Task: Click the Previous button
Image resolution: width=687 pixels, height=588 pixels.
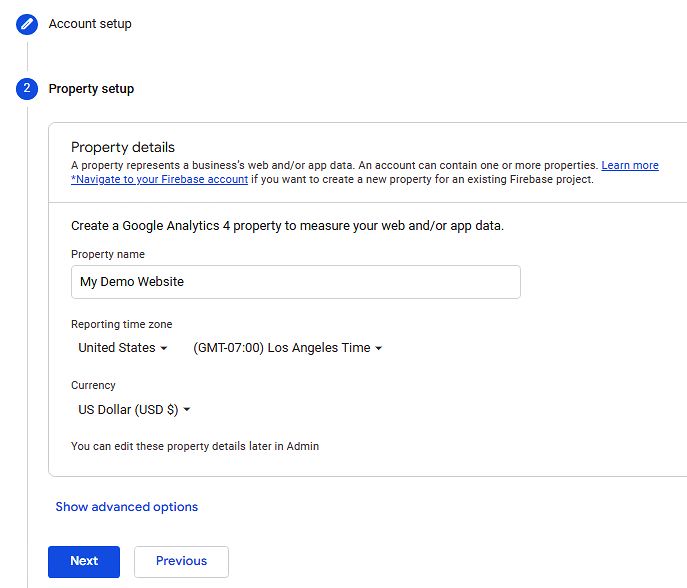Action: pos(181,561)
